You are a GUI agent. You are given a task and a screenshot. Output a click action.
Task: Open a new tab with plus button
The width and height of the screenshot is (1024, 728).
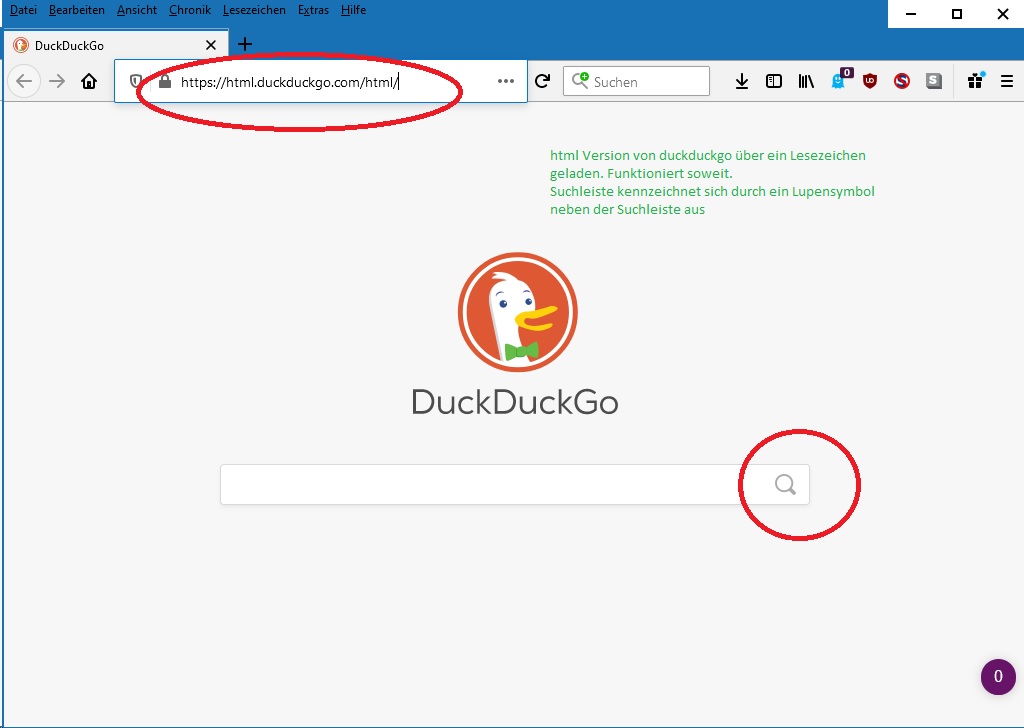(x=245, y=44)
